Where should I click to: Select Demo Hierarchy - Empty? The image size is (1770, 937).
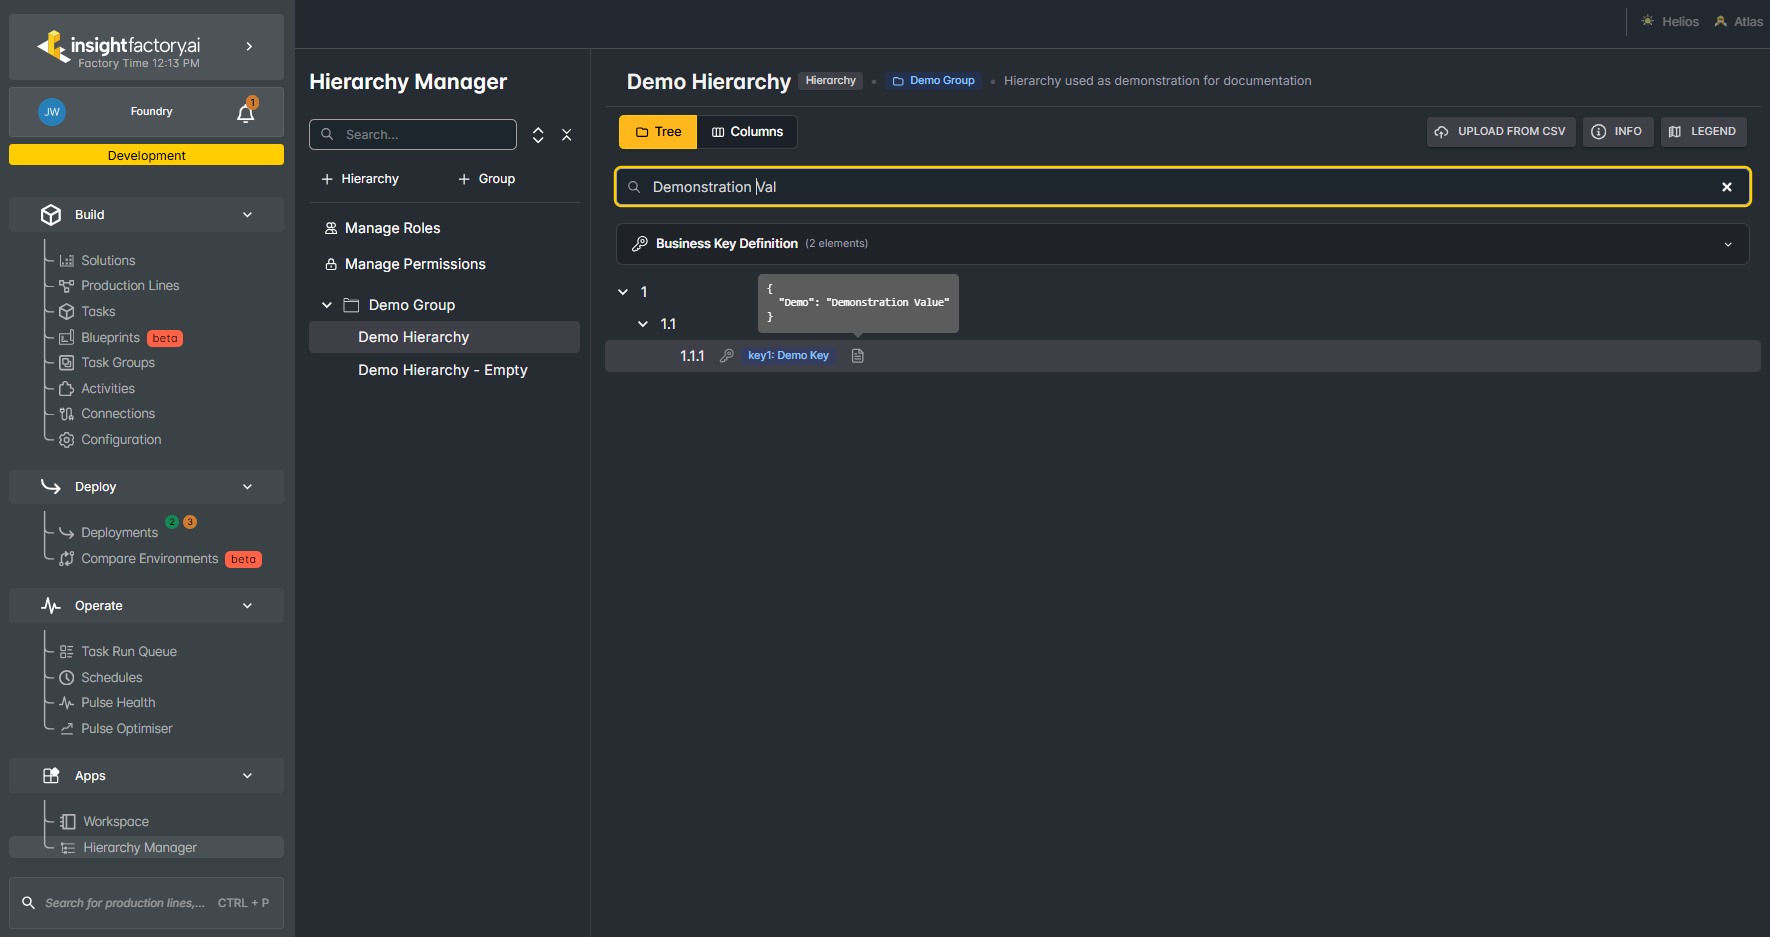tap(444, 370)
